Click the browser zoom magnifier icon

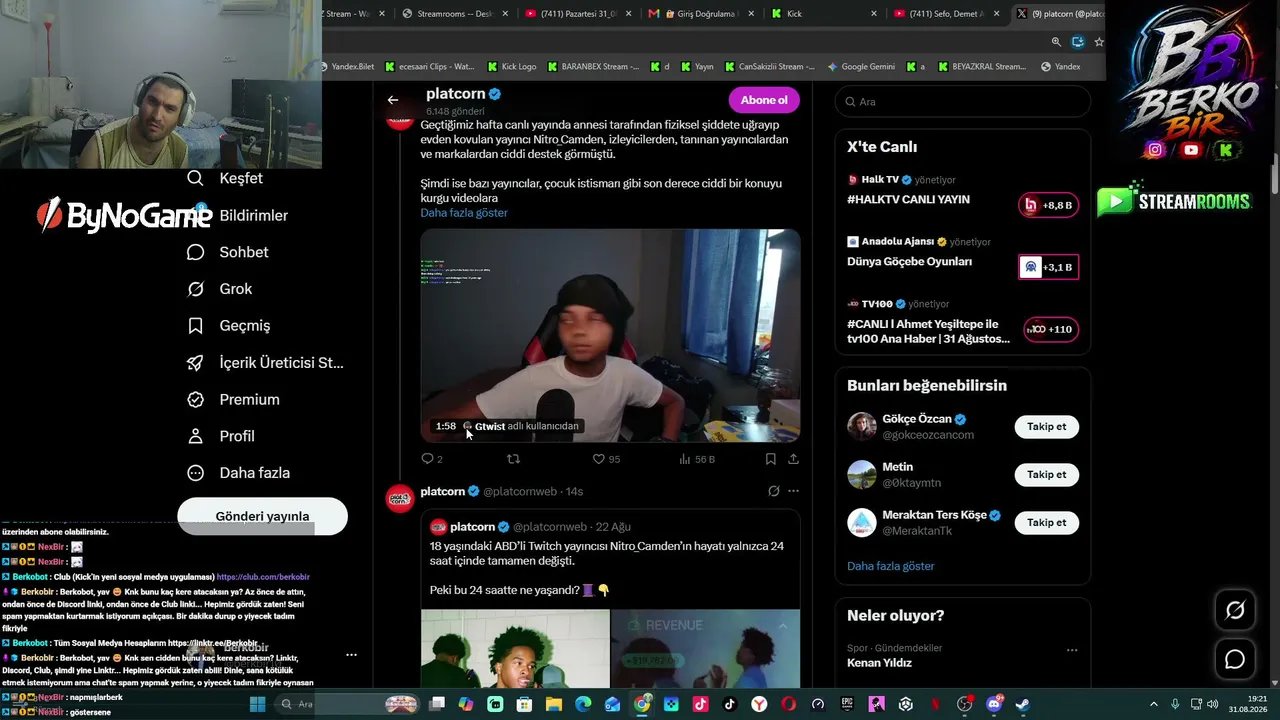[x=1056, y=42]
